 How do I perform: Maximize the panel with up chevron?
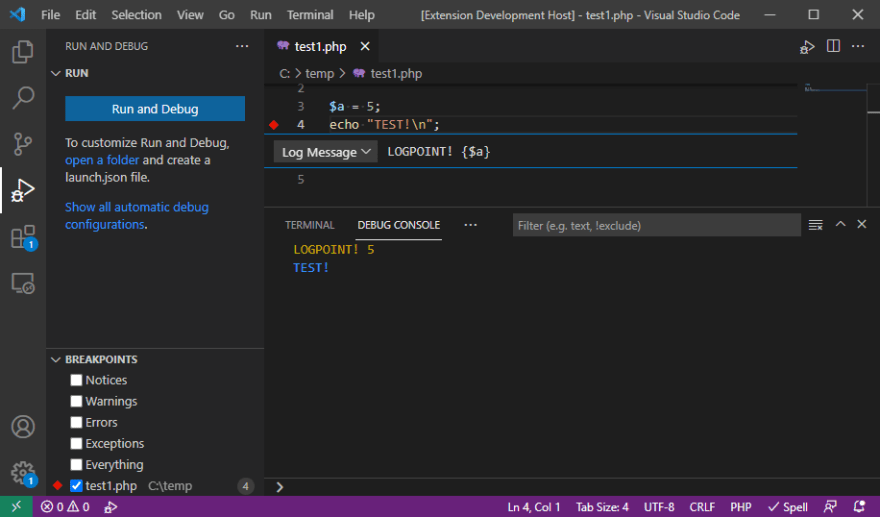tap(840, 224)
